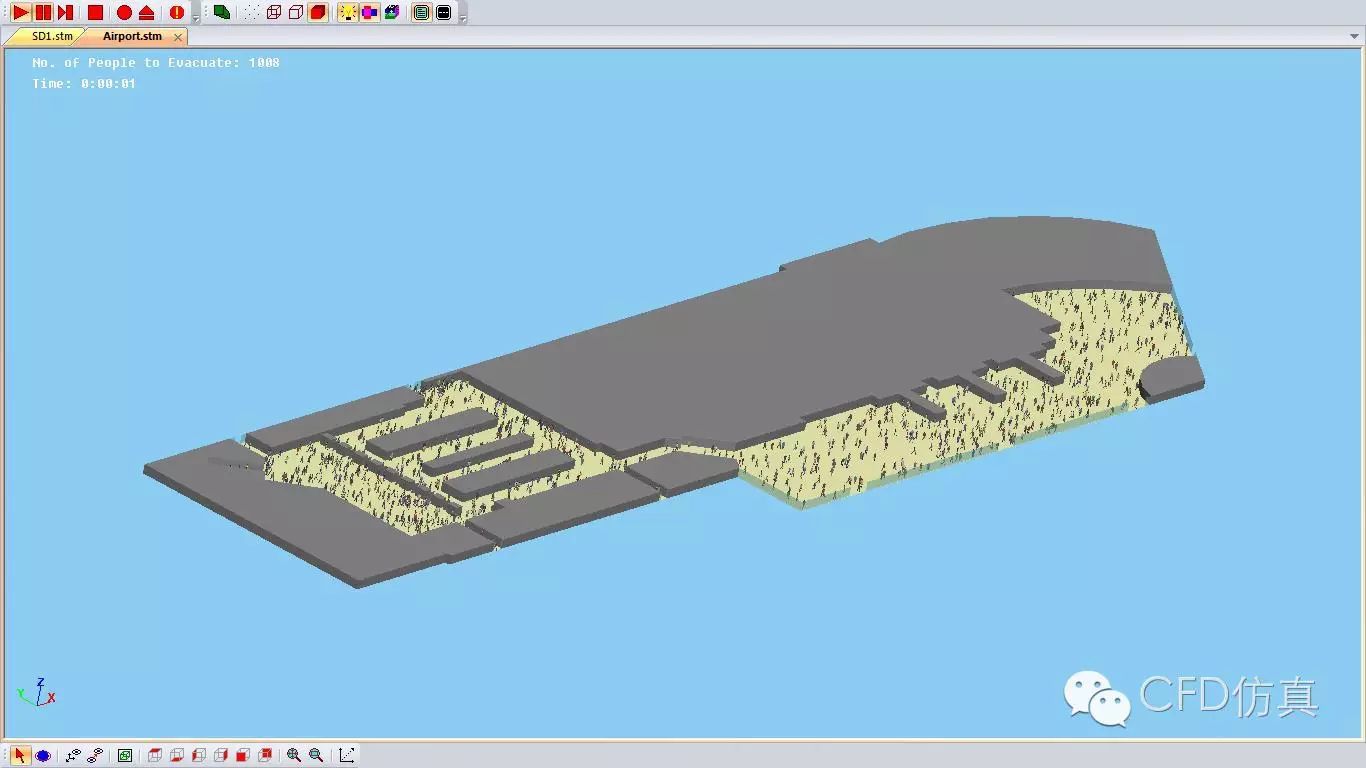Click the step-forward playback button
1366x768 pixels.
tap(65, 12)
